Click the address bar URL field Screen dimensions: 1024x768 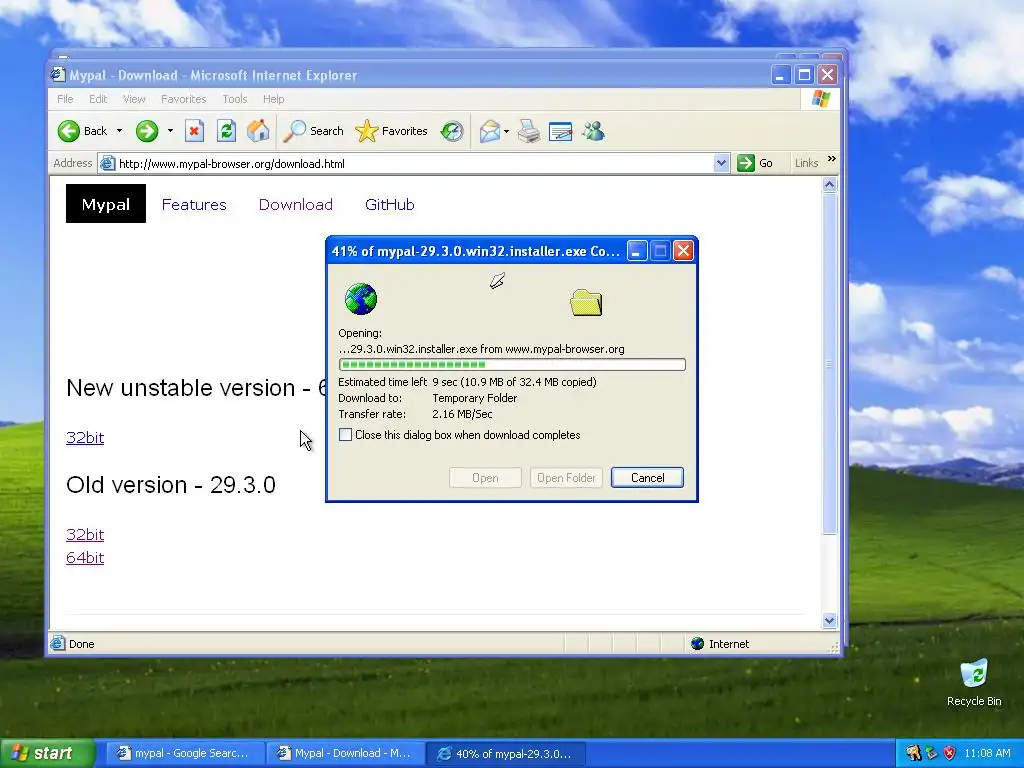[414, 163]
